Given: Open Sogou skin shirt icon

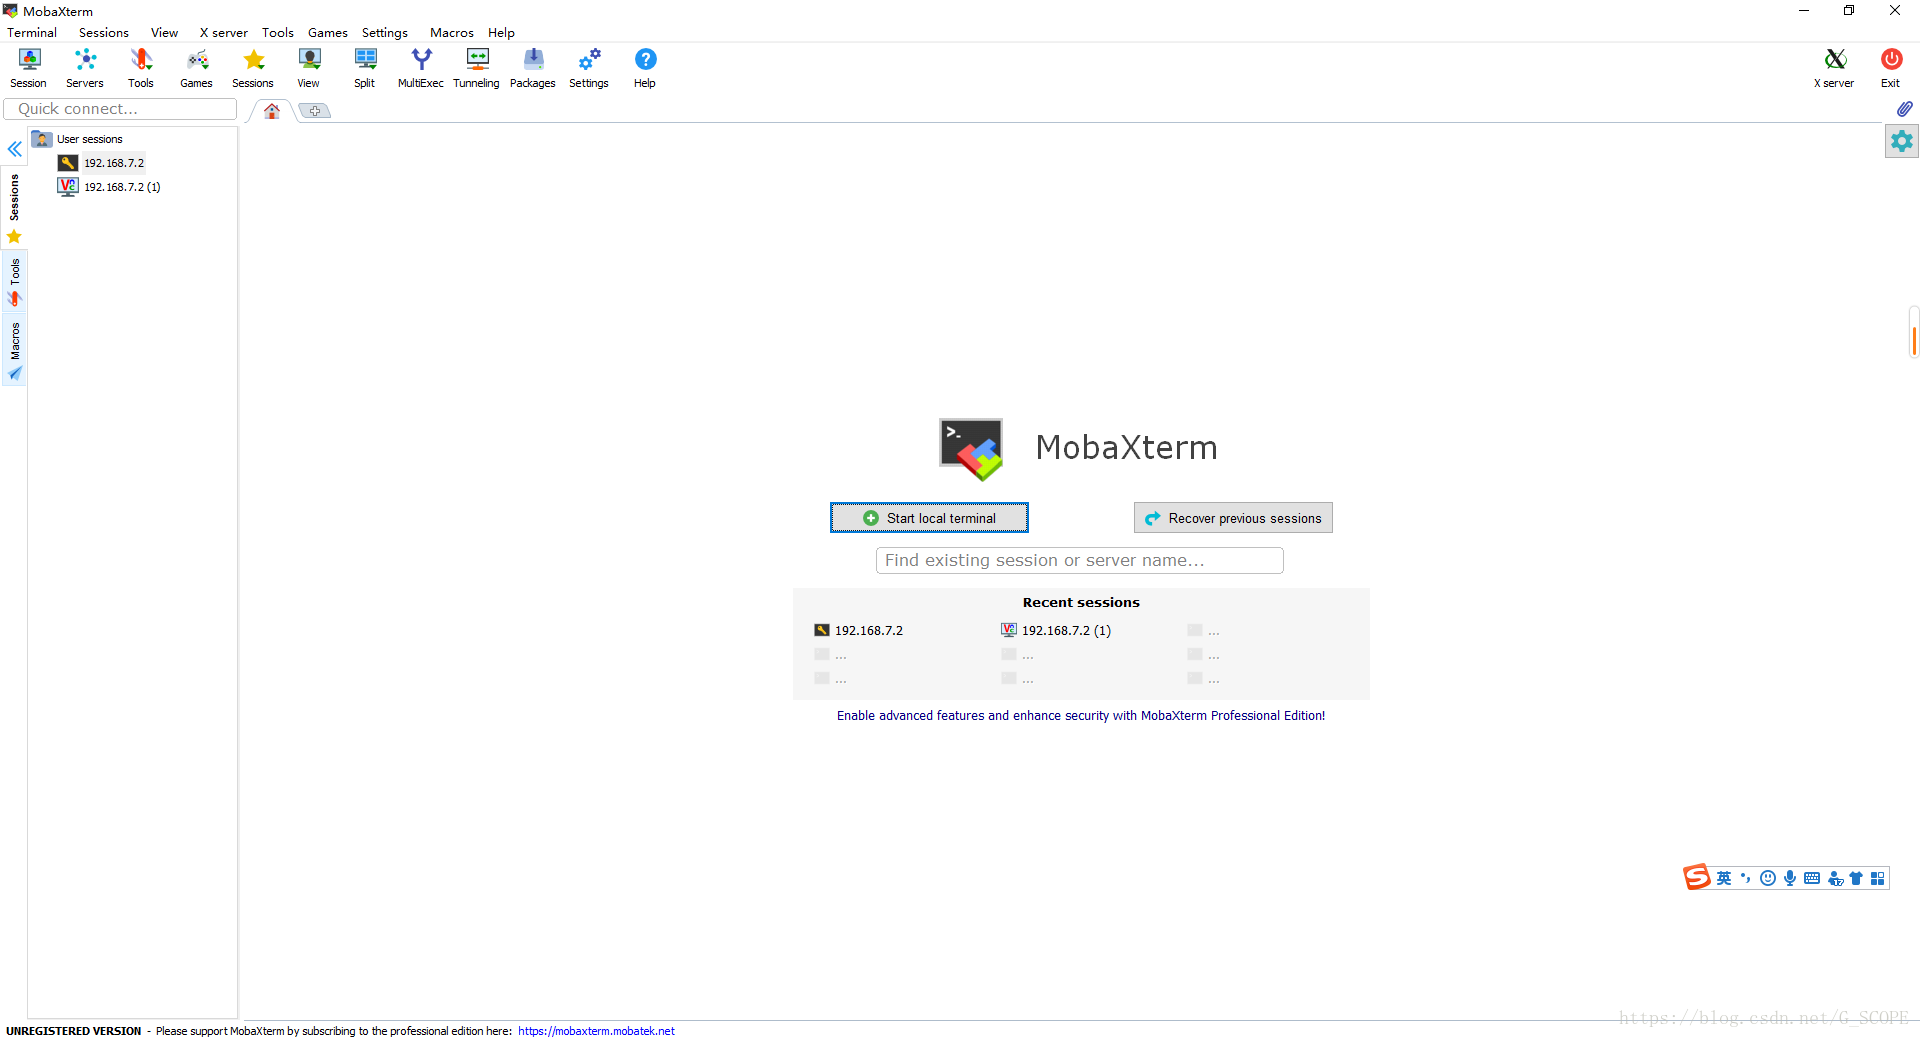Looking at the screenshot, I should coord(1856,878).
